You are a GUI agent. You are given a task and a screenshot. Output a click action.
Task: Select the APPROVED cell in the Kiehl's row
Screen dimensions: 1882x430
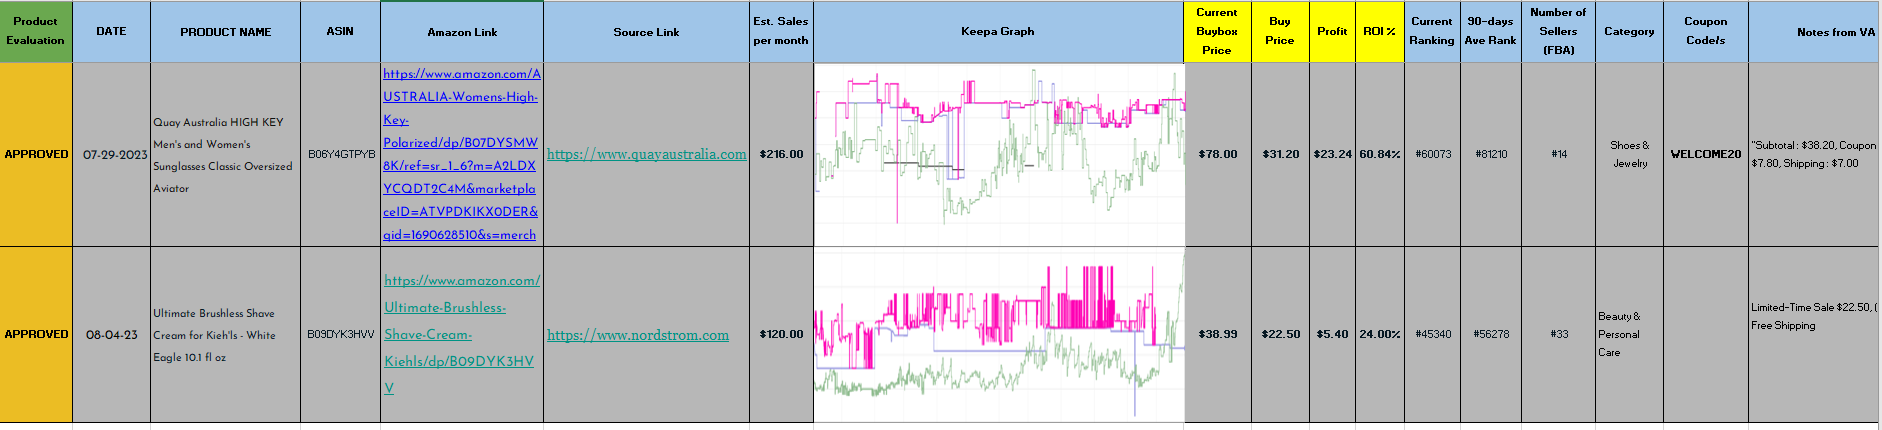pyautogui.click(x=36, y=334)
